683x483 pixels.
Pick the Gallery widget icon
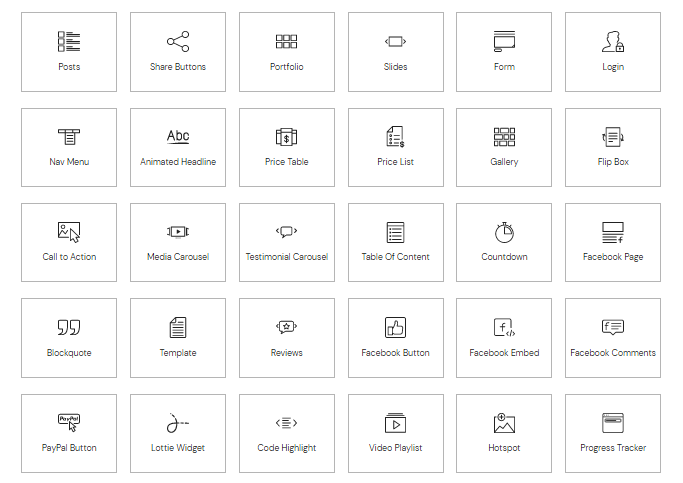coord(504,137)
